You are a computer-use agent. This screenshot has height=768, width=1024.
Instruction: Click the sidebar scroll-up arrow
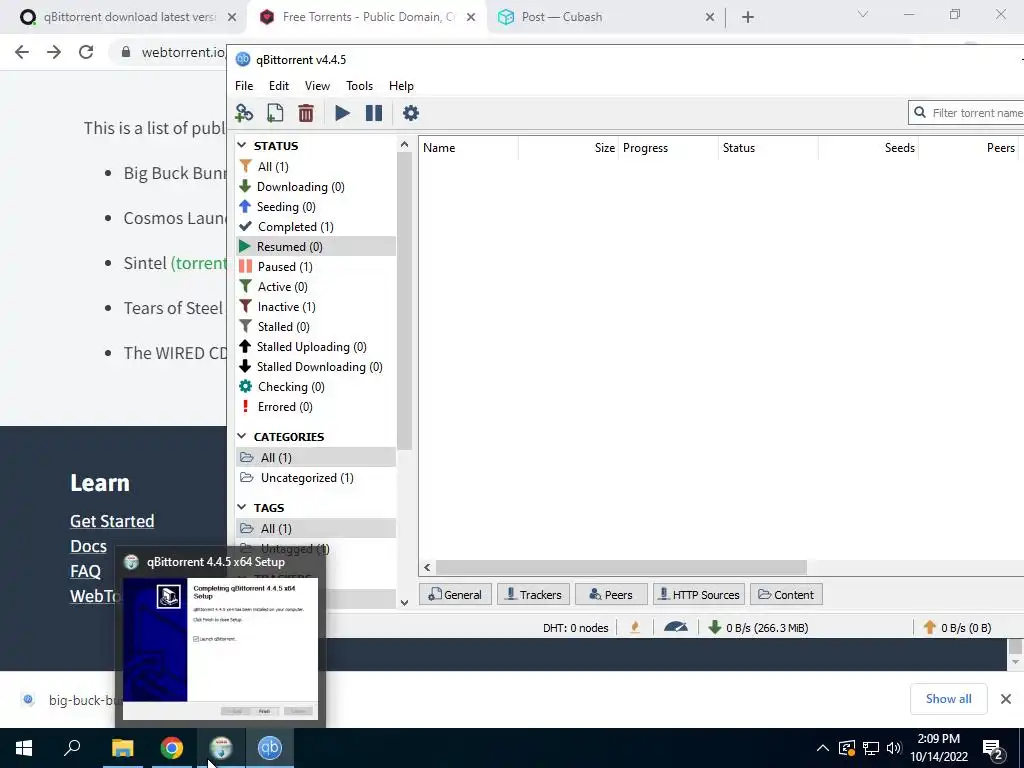tap(404, 144)
